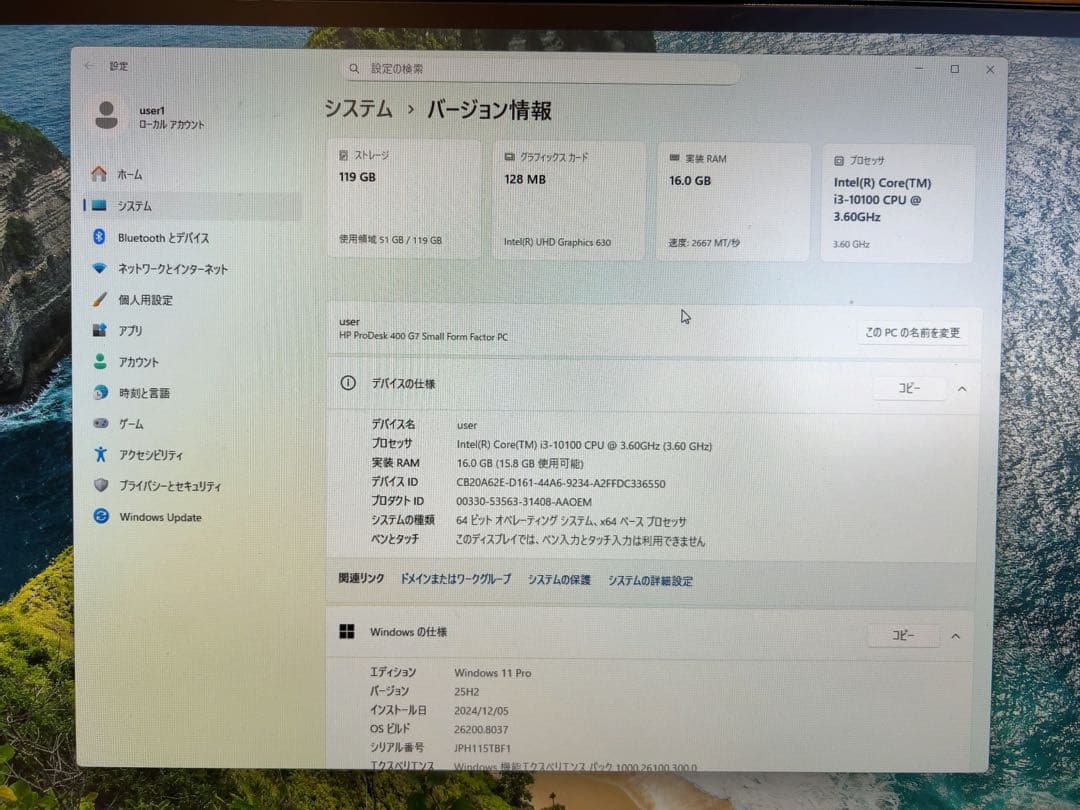Click the デバイス ID value CB20A62E-D161
The height and width of the screenshot is (810, 1080).
coord(561,484)
